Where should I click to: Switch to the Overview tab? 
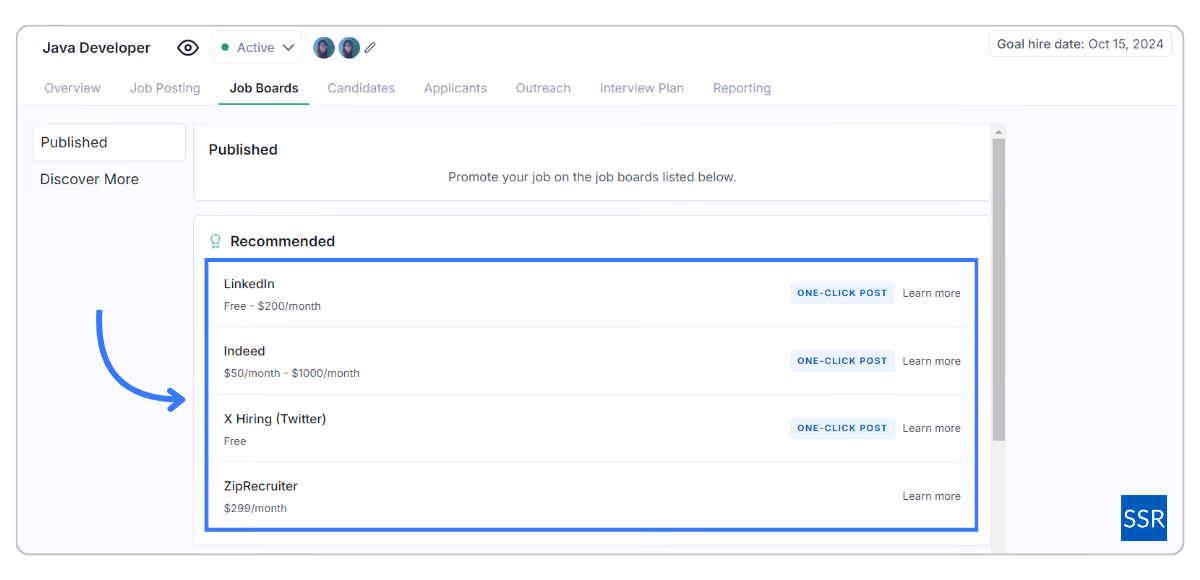point(72,88)
